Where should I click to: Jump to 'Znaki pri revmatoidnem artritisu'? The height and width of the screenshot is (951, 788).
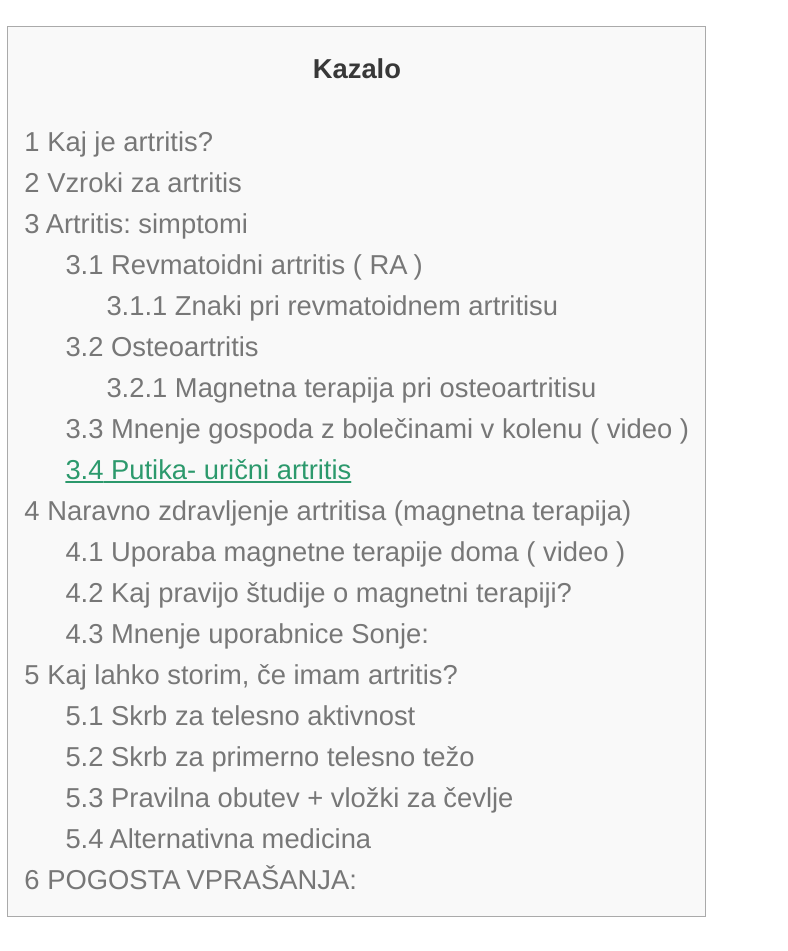(332, 306)
